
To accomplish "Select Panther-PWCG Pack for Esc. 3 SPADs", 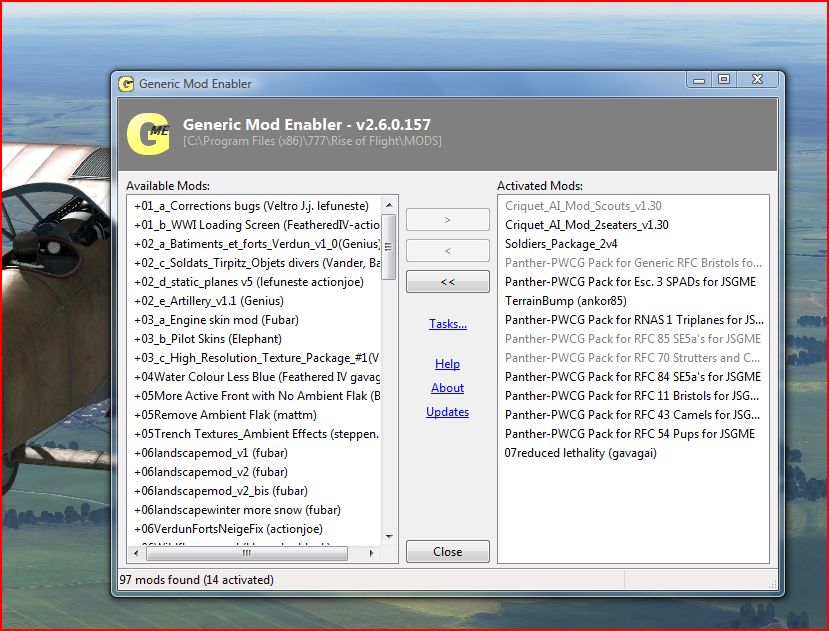I will pyautogui.click(x=630, y=282).
